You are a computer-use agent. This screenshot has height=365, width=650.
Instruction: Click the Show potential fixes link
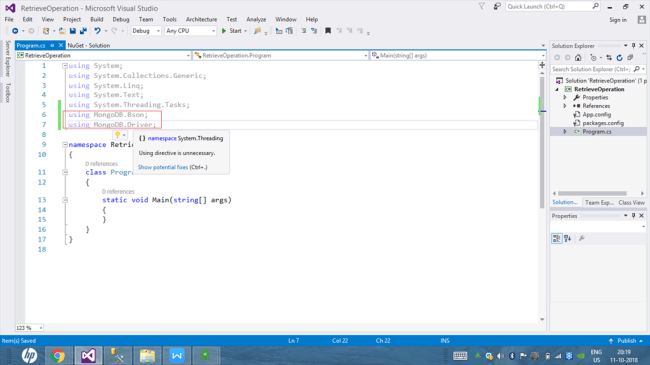pos(163,167)
